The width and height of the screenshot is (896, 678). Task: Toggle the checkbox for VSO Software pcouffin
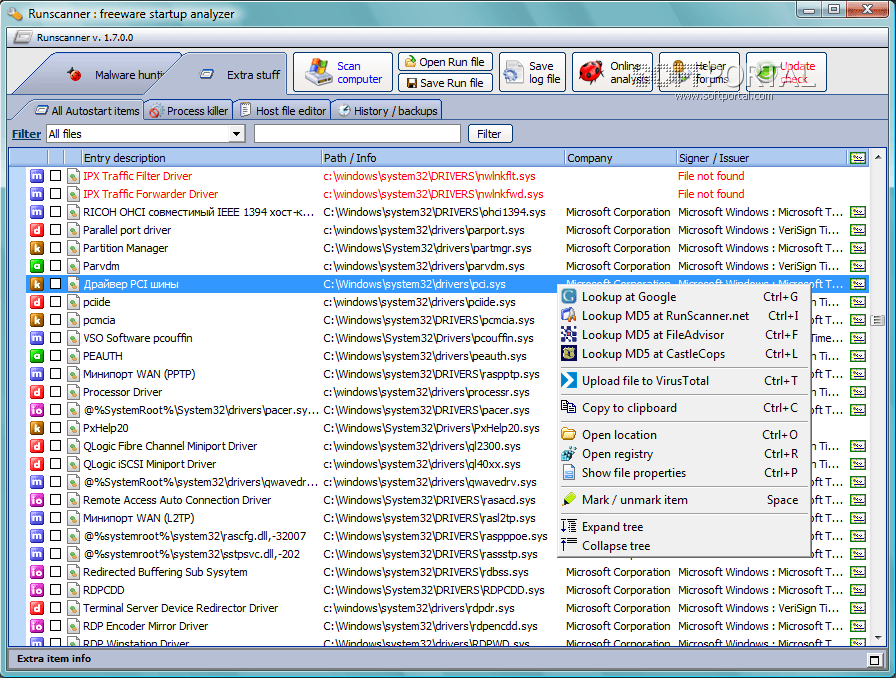click(55, 338)
